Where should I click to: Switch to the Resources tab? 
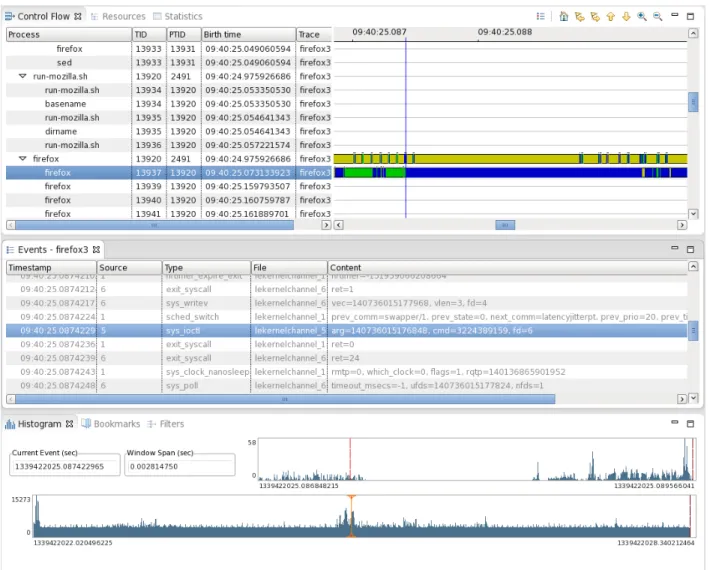pyautogui.click(x=118, y=16)
